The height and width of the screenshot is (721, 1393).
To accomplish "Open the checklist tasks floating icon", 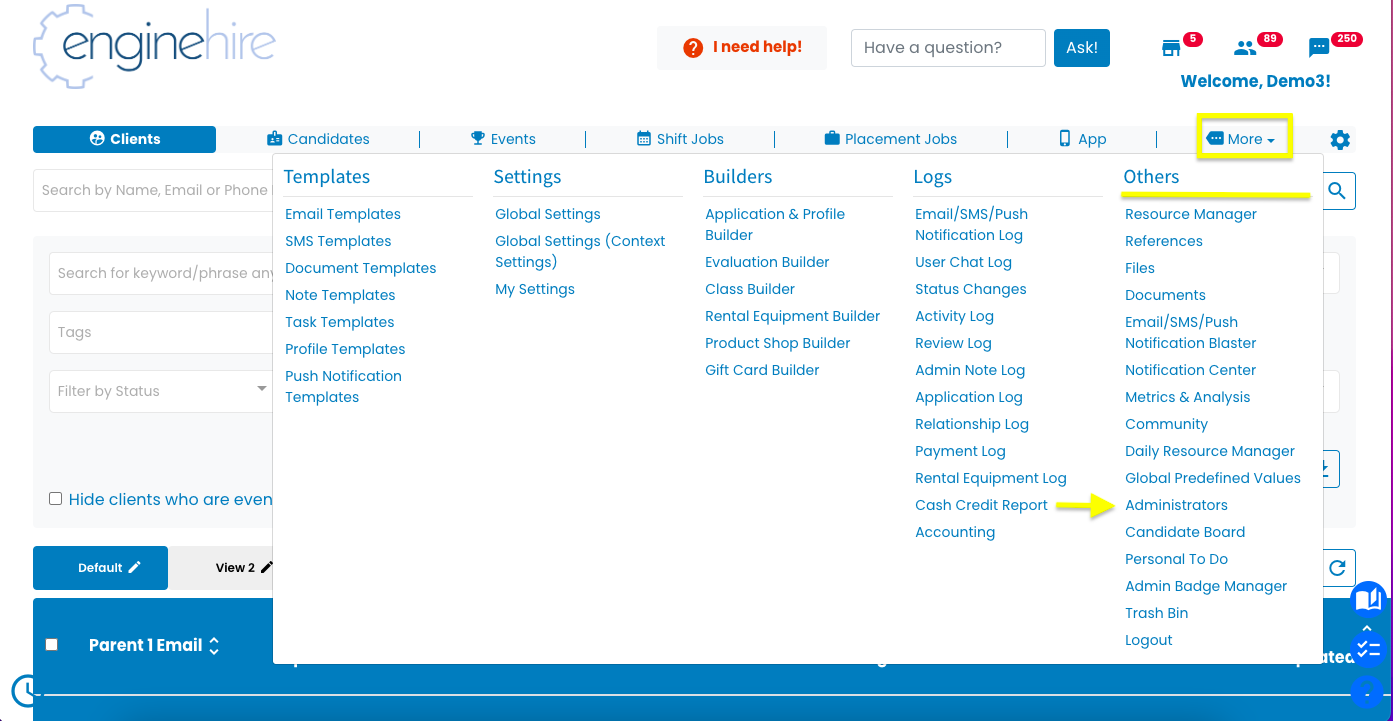I will 1367,650.
